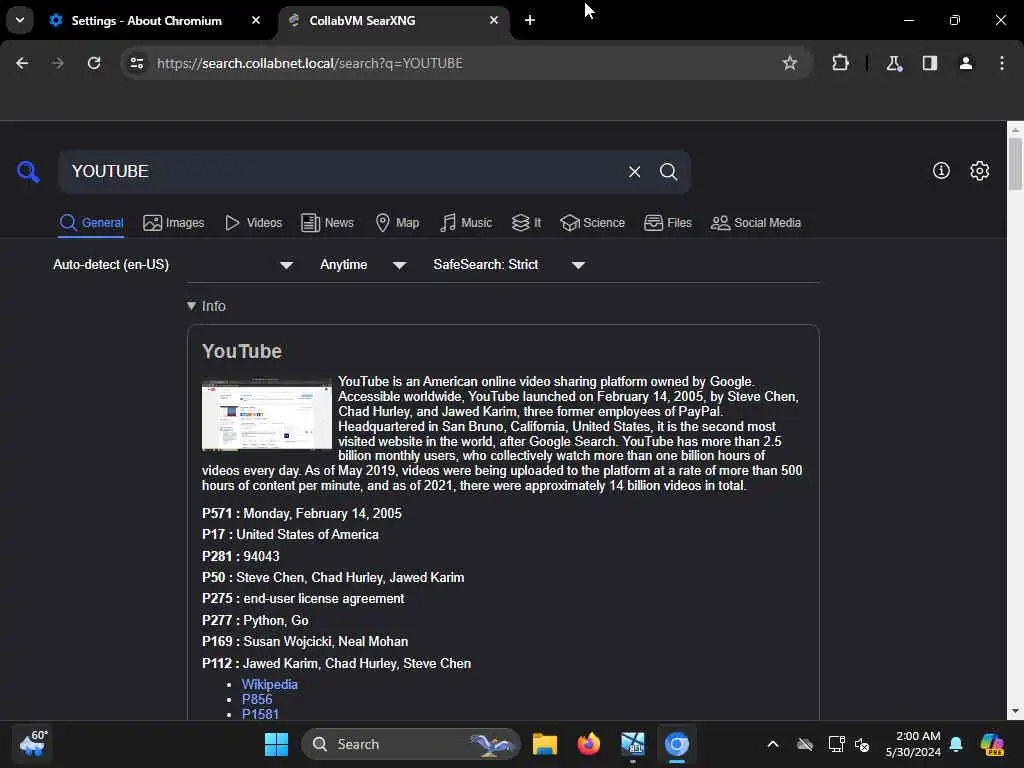Switch to Map search category

pos(398,223)
